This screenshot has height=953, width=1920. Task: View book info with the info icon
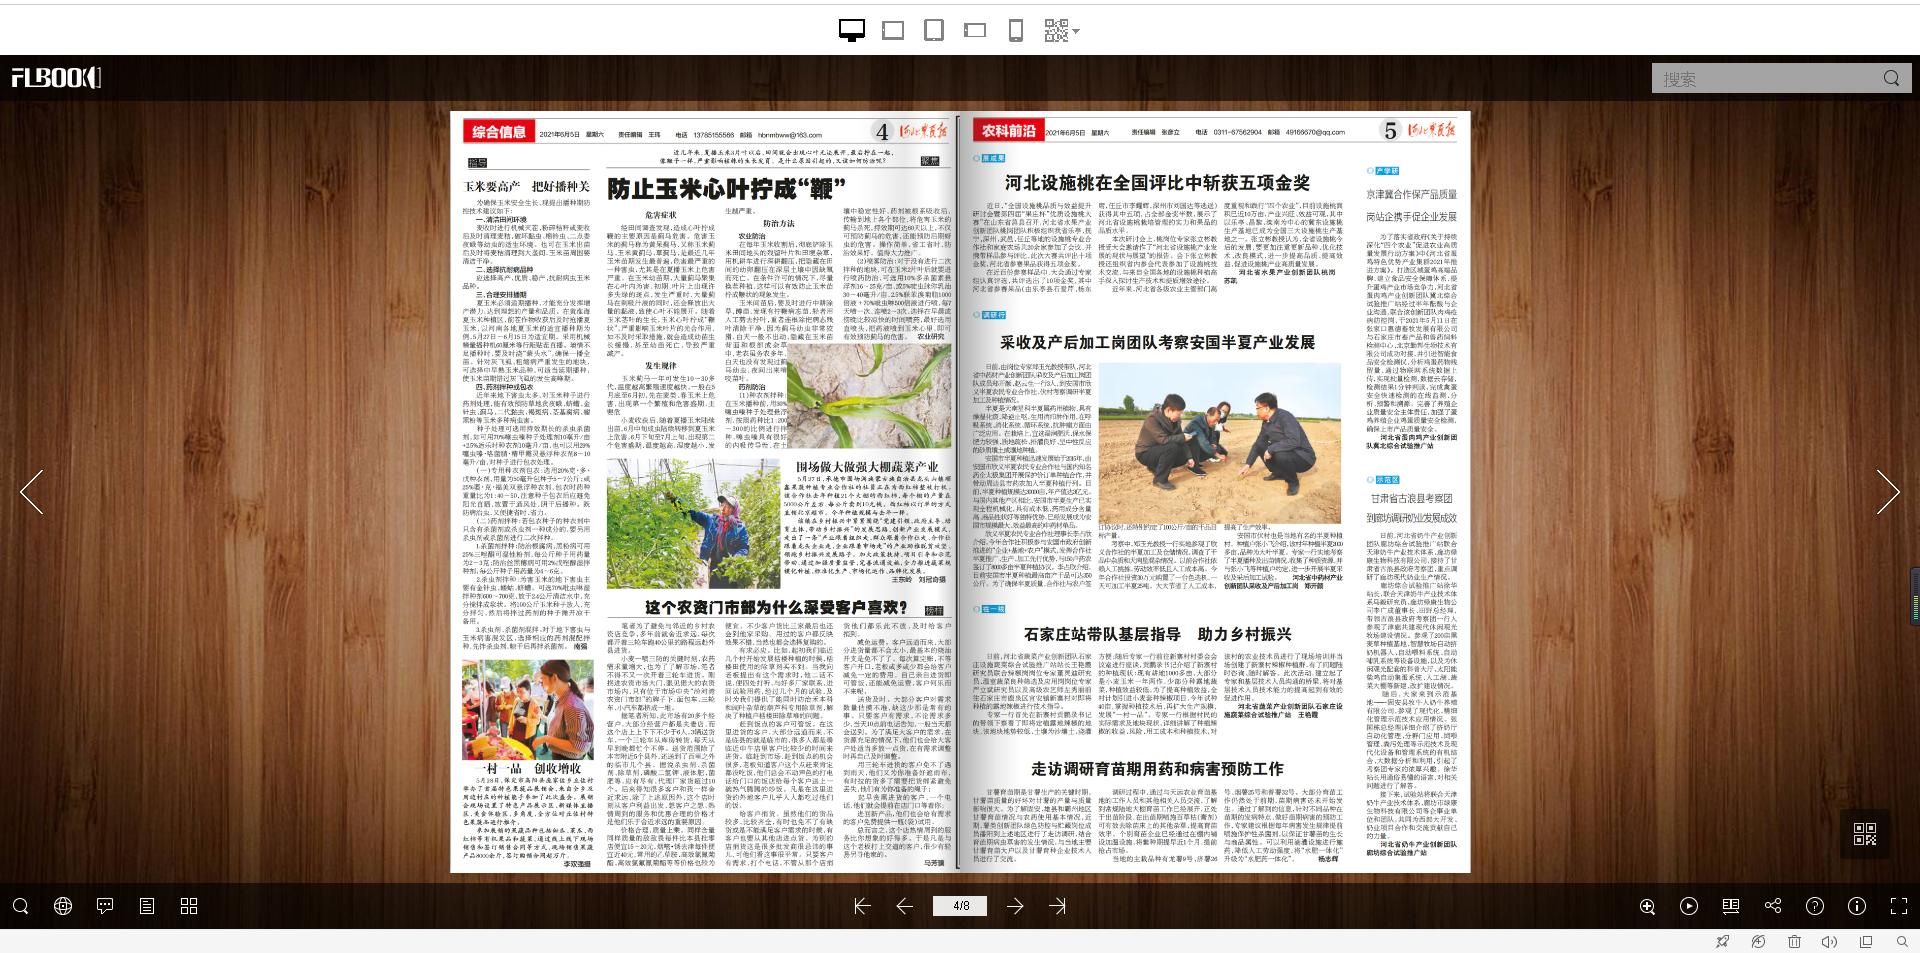click(x=1857, y=907)
